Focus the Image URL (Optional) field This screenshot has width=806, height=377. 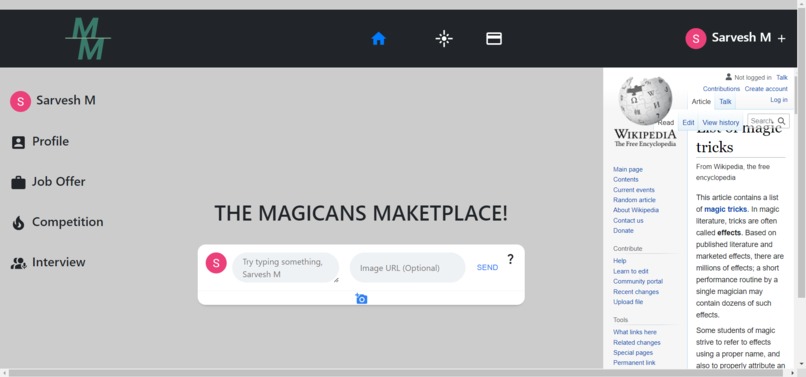click(x=408, y=267)
